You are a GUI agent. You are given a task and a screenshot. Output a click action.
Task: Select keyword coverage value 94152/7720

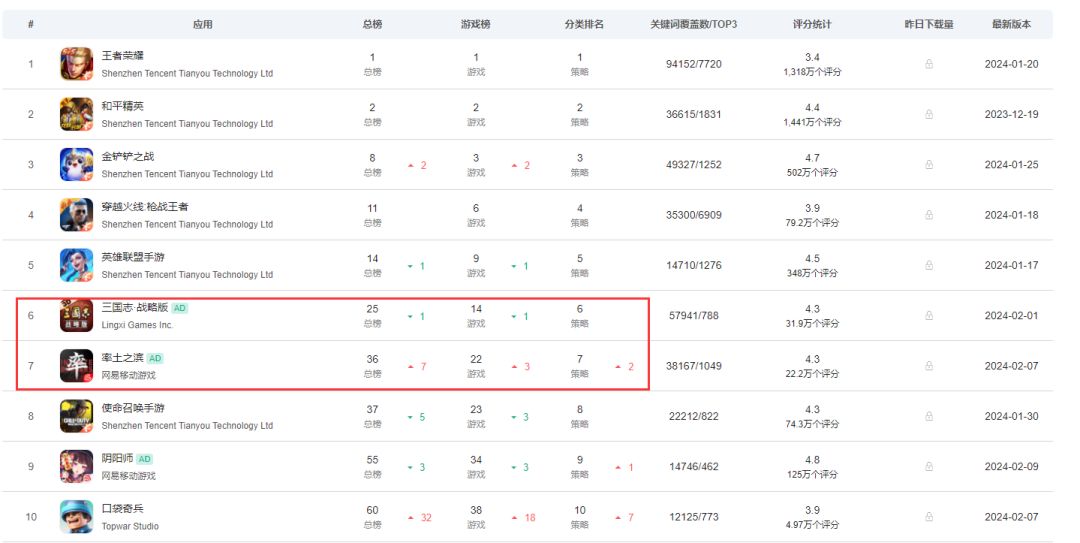(x=694, y=64)
